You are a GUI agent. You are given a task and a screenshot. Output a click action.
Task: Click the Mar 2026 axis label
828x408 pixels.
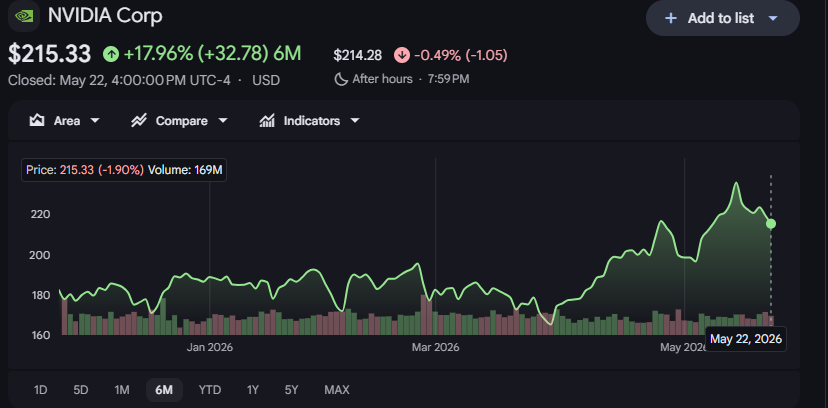tap(436, 348)
